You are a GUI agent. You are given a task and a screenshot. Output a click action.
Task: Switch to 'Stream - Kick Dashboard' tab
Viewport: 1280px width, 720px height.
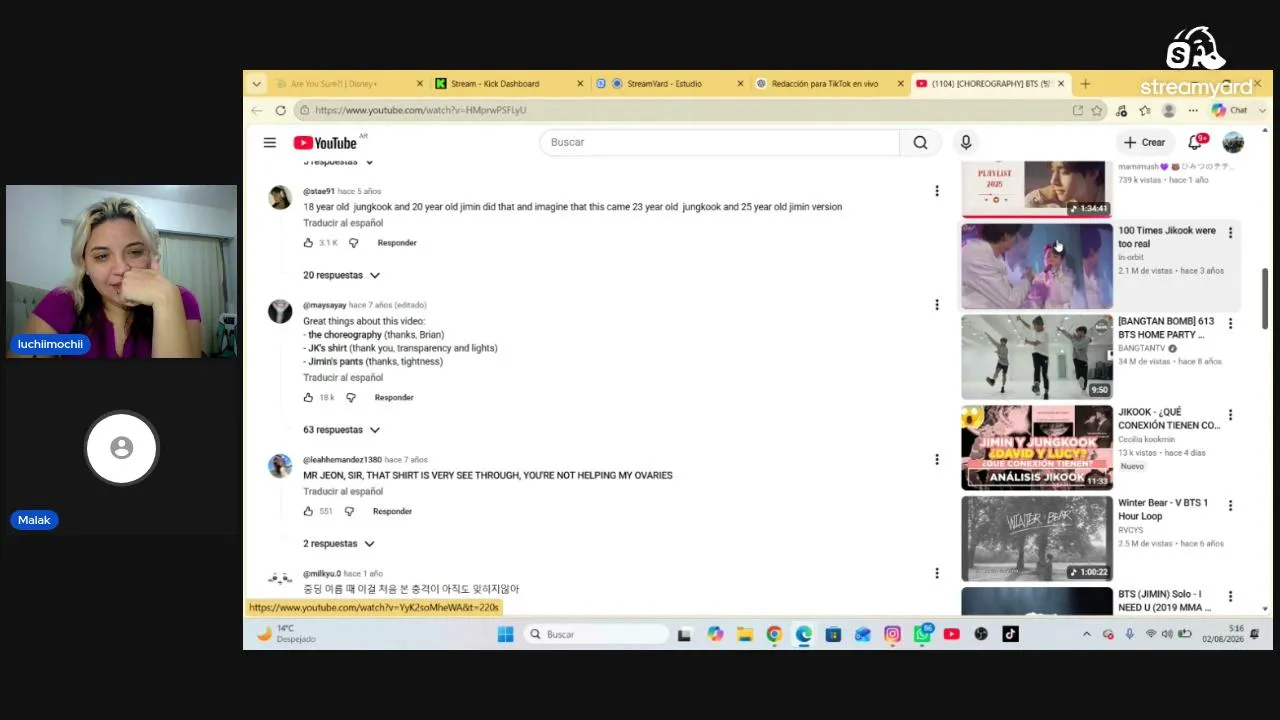pos(507,84)
